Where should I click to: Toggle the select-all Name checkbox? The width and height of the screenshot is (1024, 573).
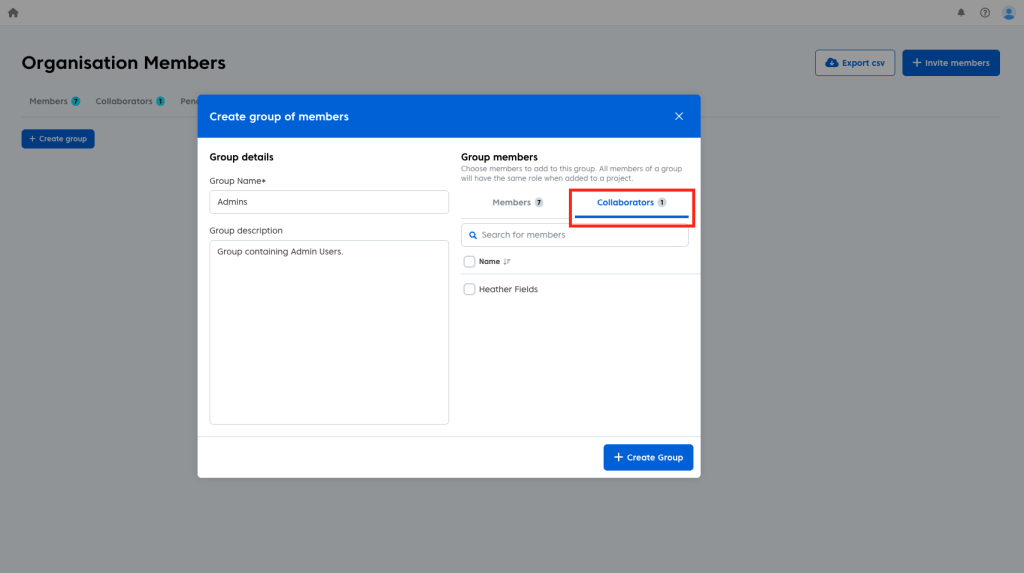click(x=470, y=262)
